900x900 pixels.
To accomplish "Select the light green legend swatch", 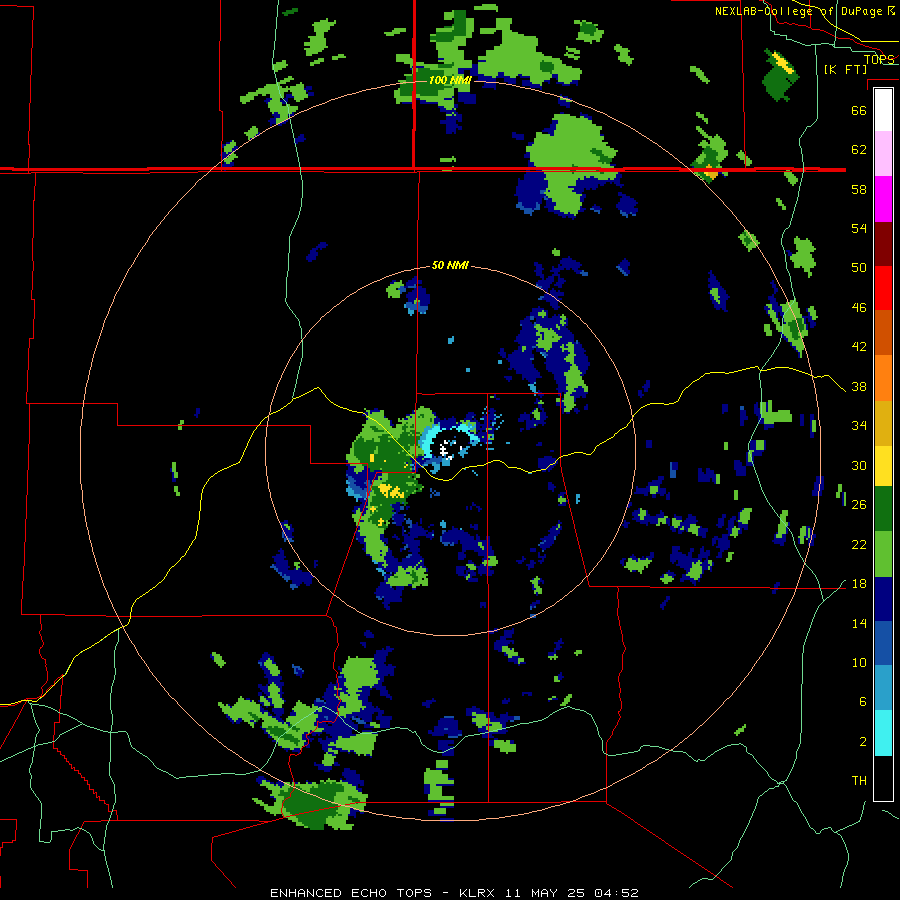I will point(883,554).
